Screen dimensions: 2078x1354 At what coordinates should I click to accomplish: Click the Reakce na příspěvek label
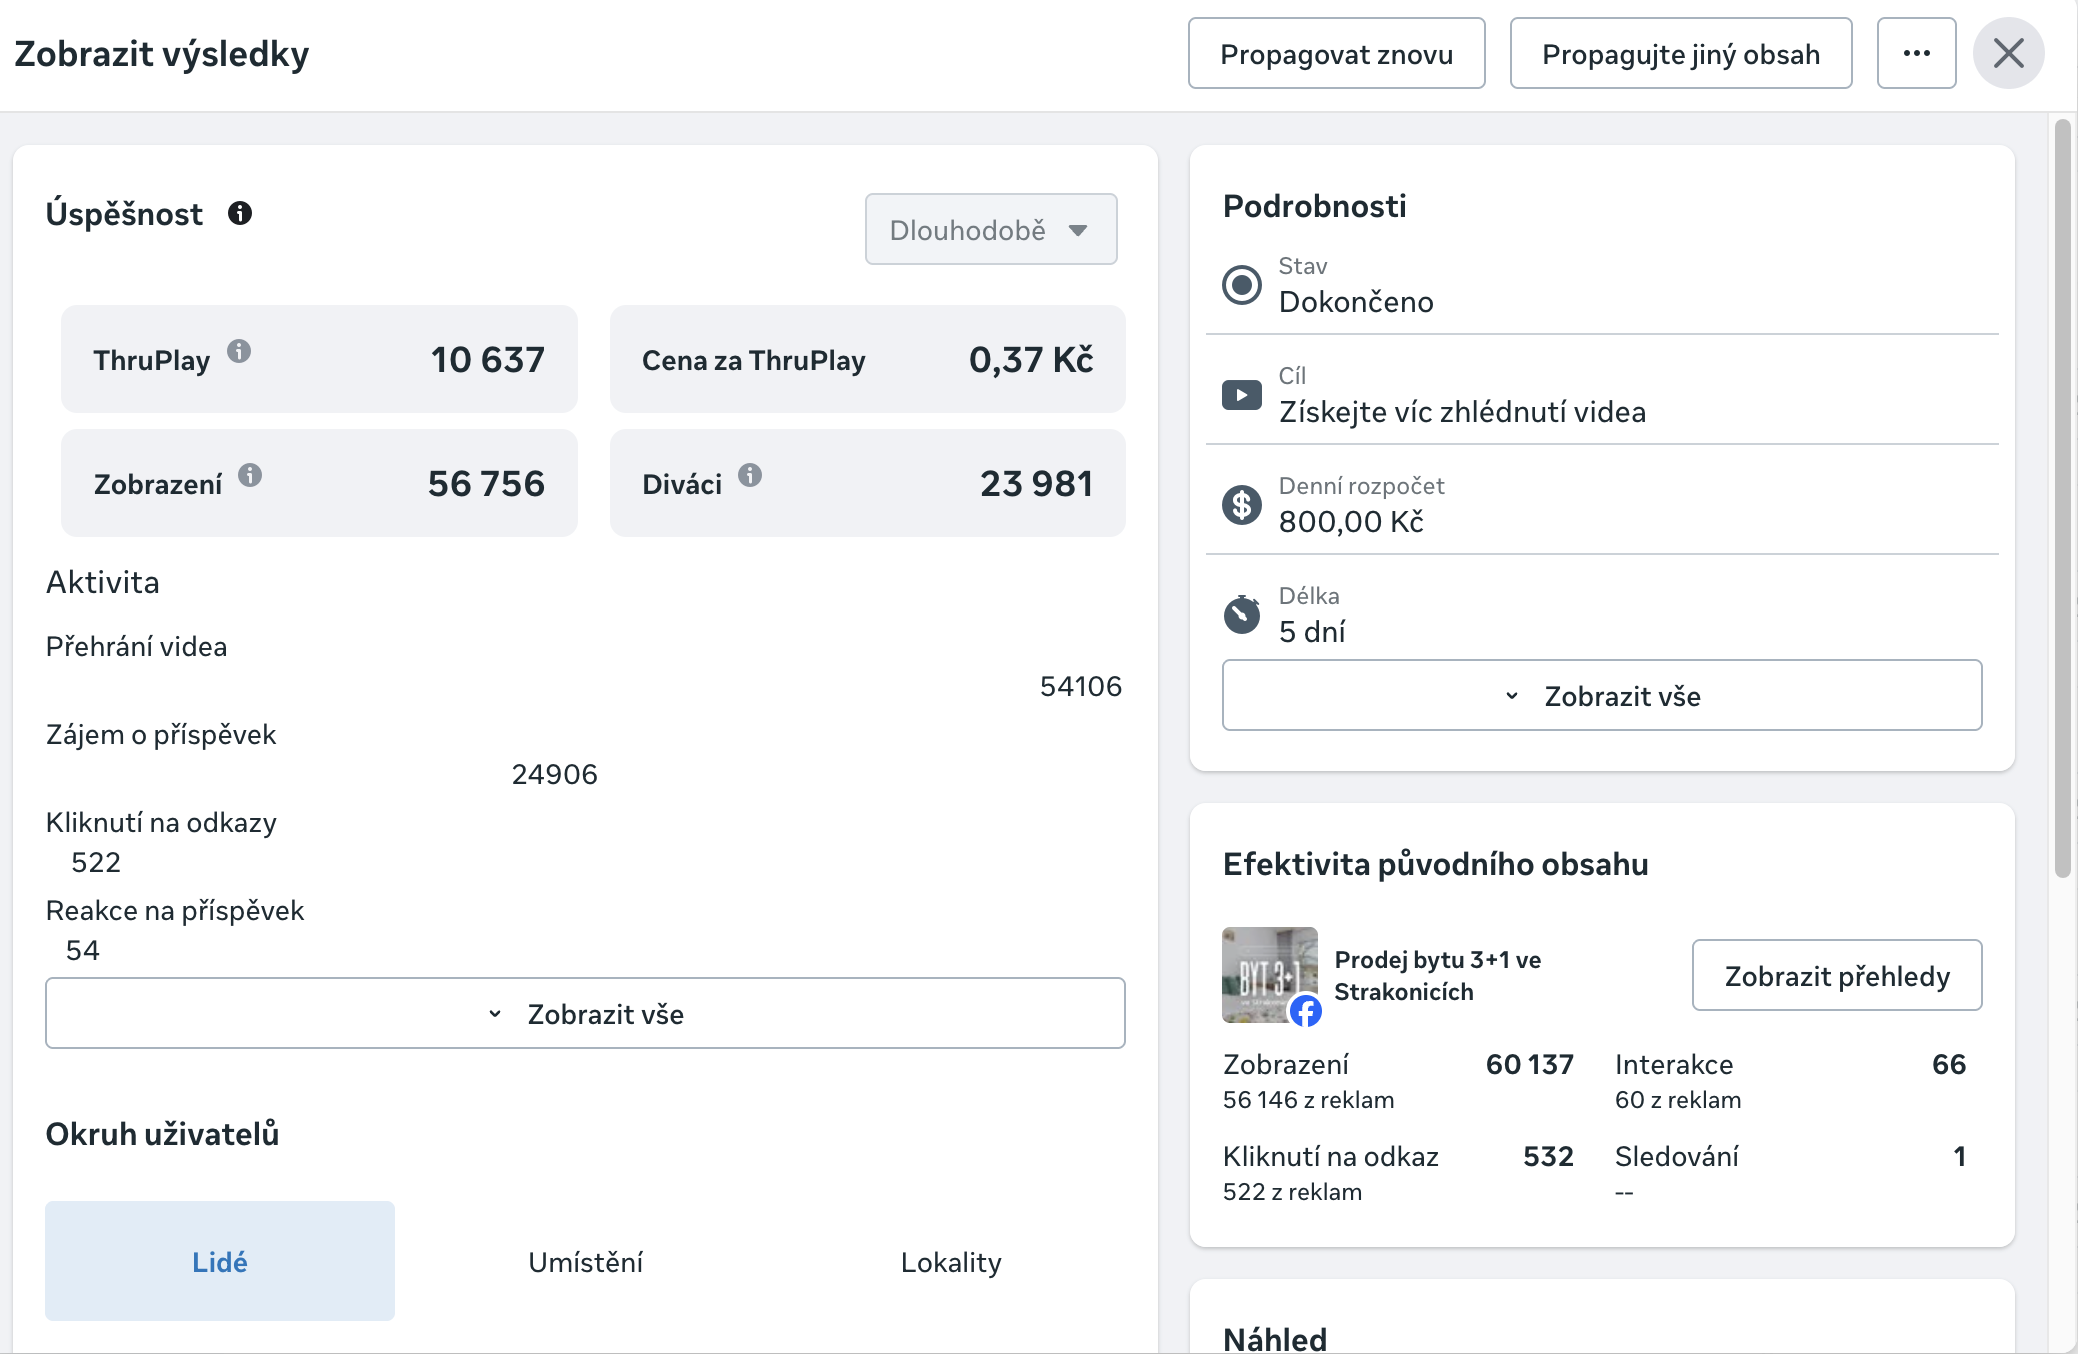175,910
